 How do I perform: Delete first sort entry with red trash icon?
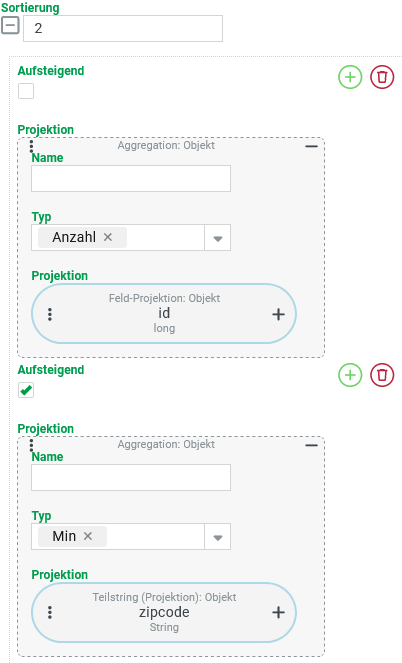pos(382,77)
